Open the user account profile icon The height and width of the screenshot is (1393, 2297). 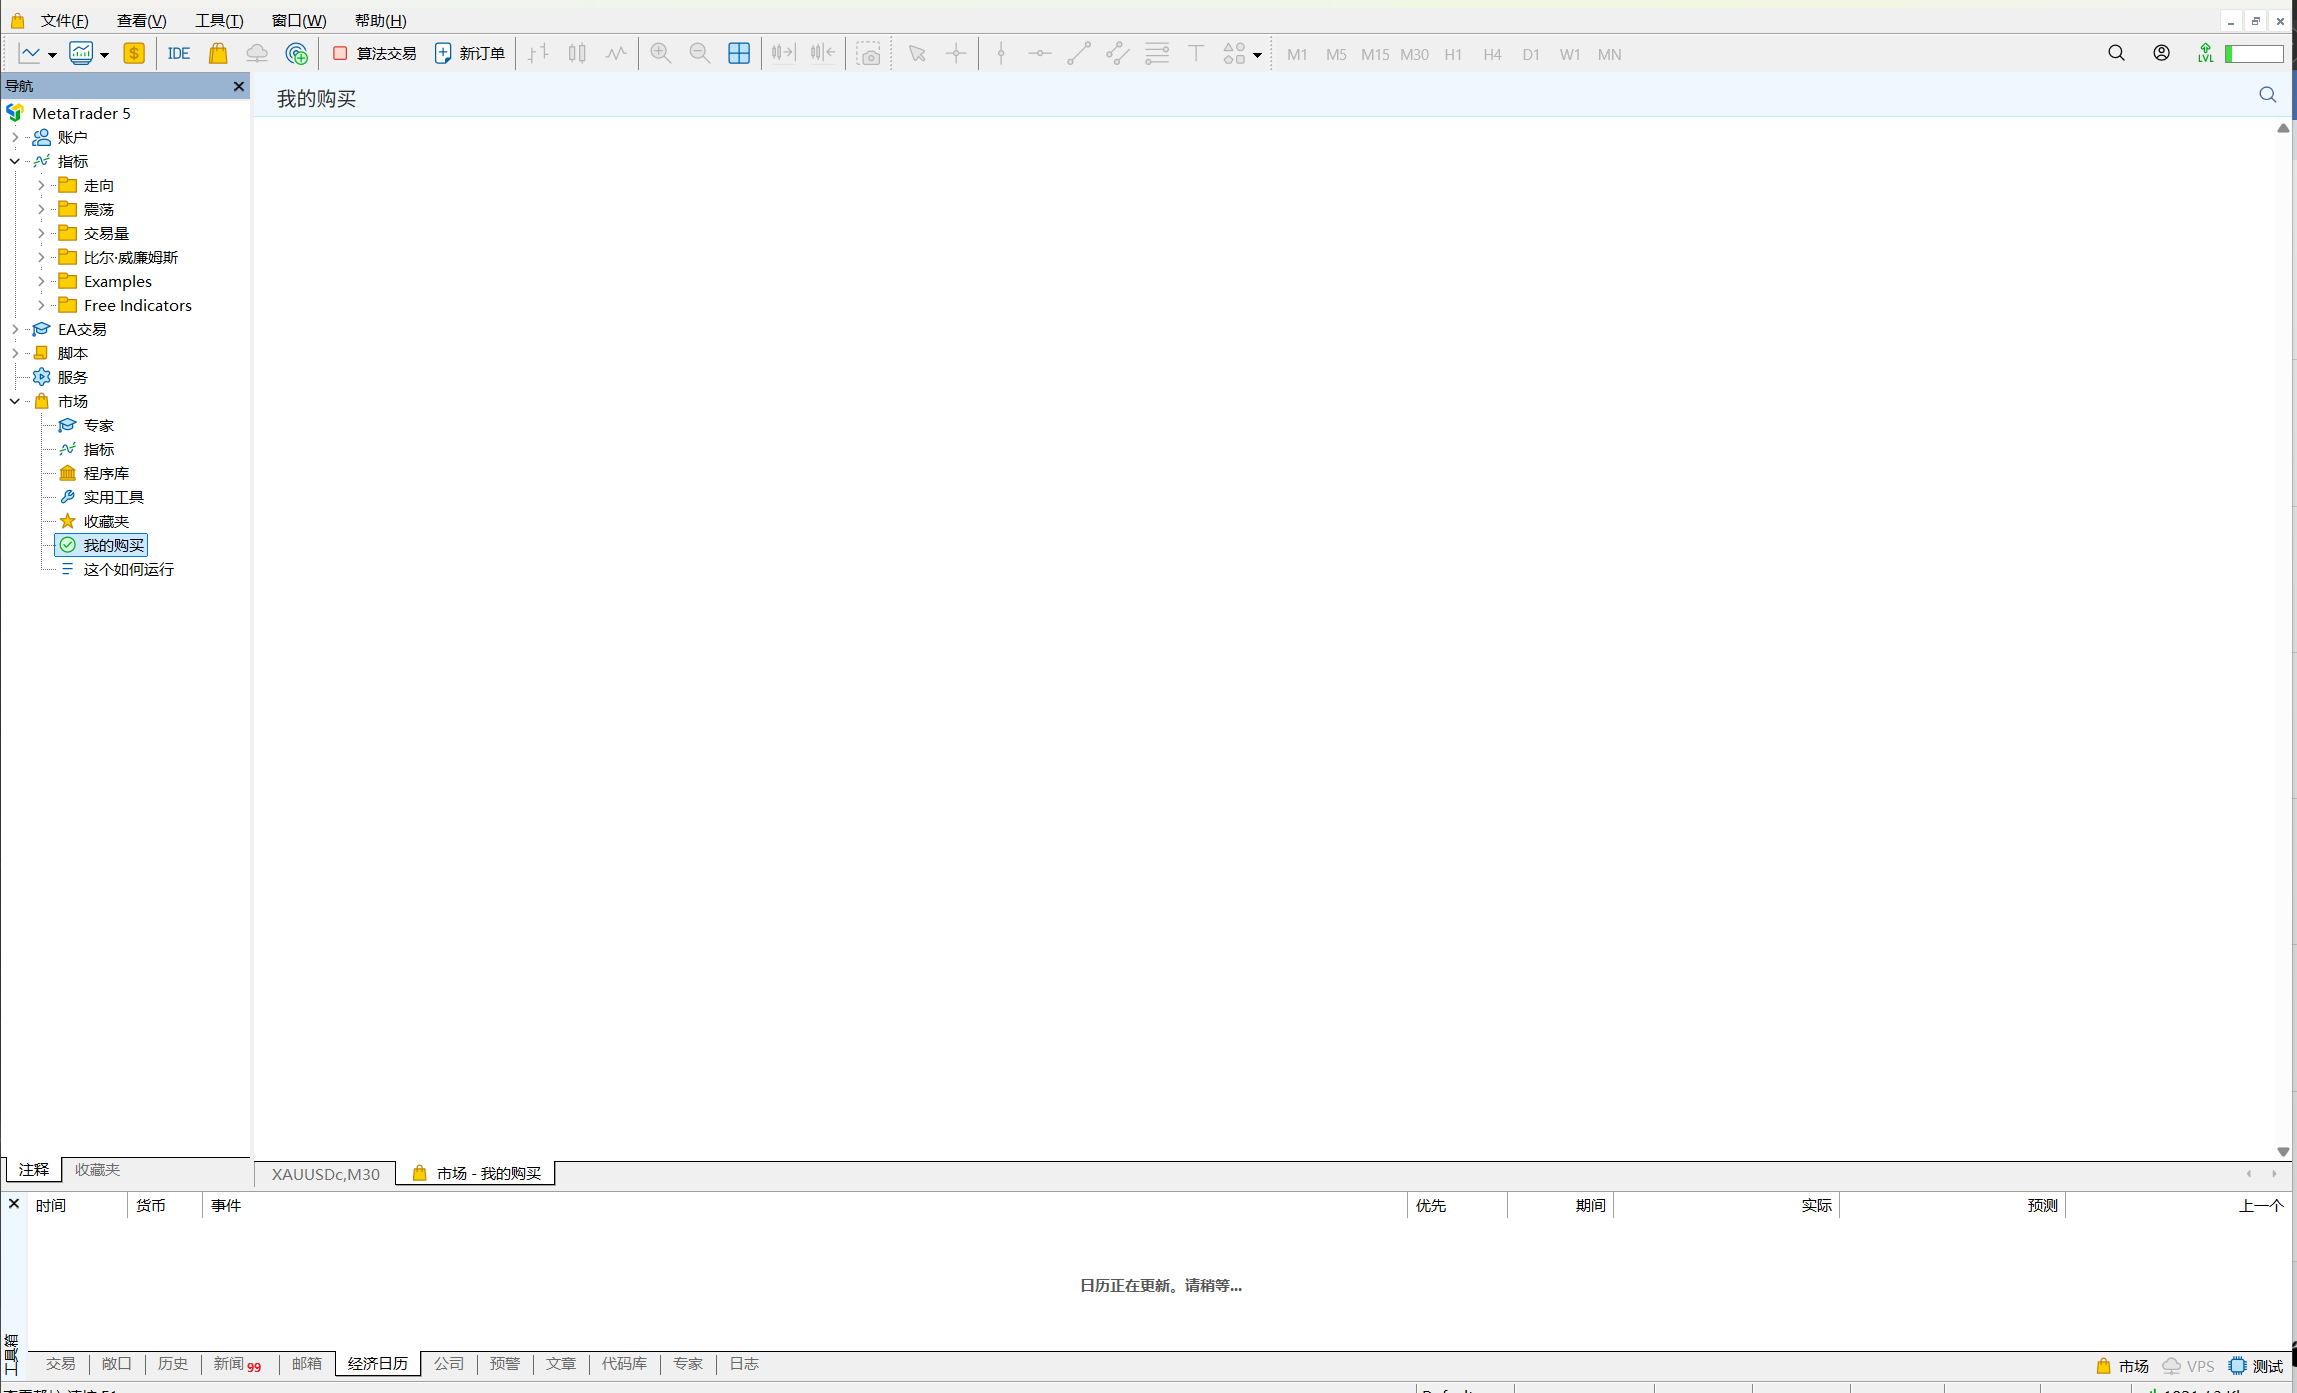(x=2161, y=53)
